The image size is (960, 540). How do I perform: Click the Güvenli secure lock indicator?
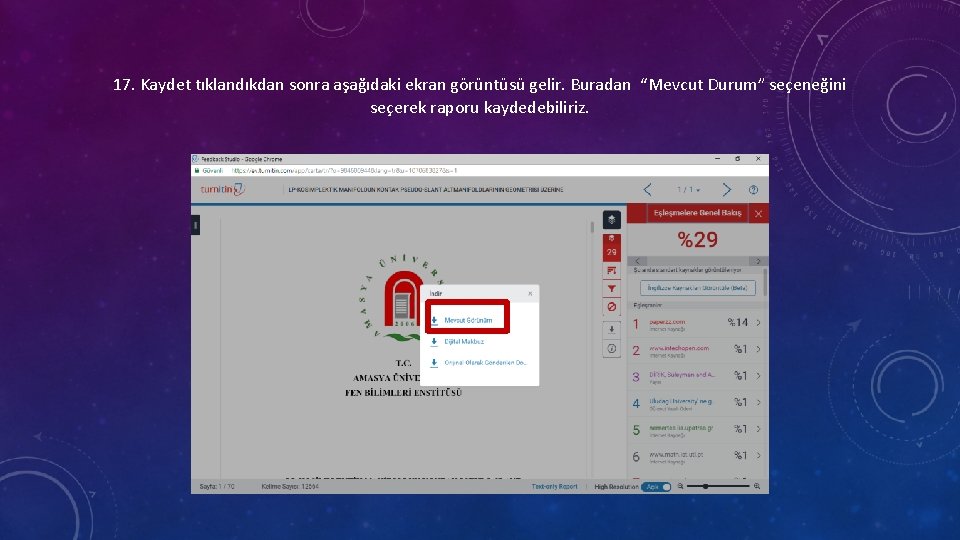click(208, 171)
